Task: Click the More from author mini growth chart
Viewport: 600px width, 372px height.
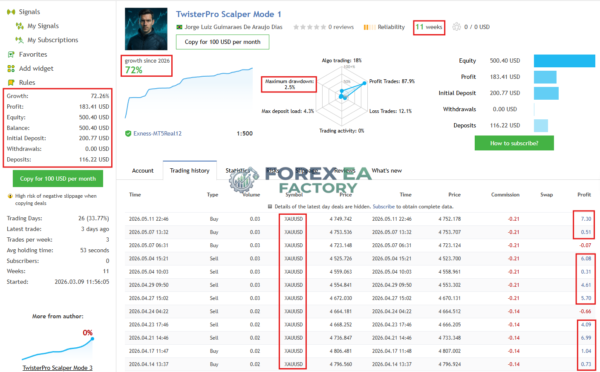Action: click(x=57, y=349)
